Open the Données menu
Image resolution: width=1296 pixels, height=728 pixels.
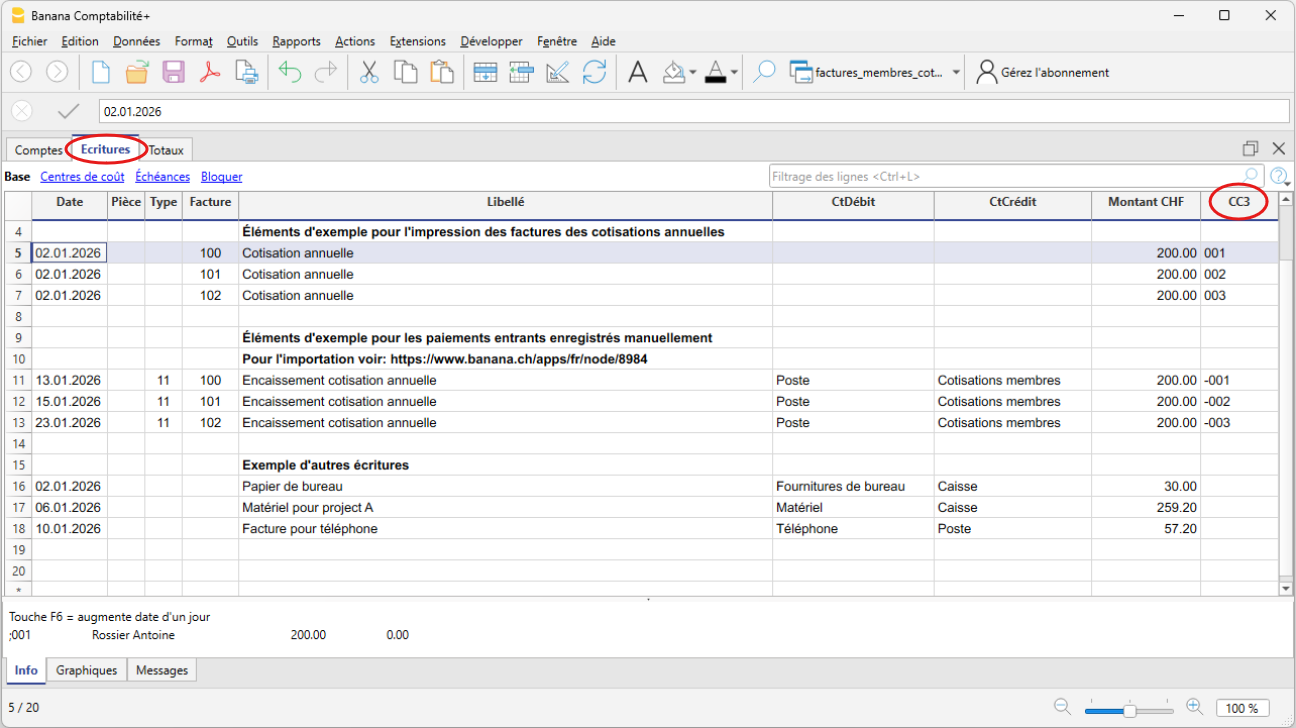[136, 41]
